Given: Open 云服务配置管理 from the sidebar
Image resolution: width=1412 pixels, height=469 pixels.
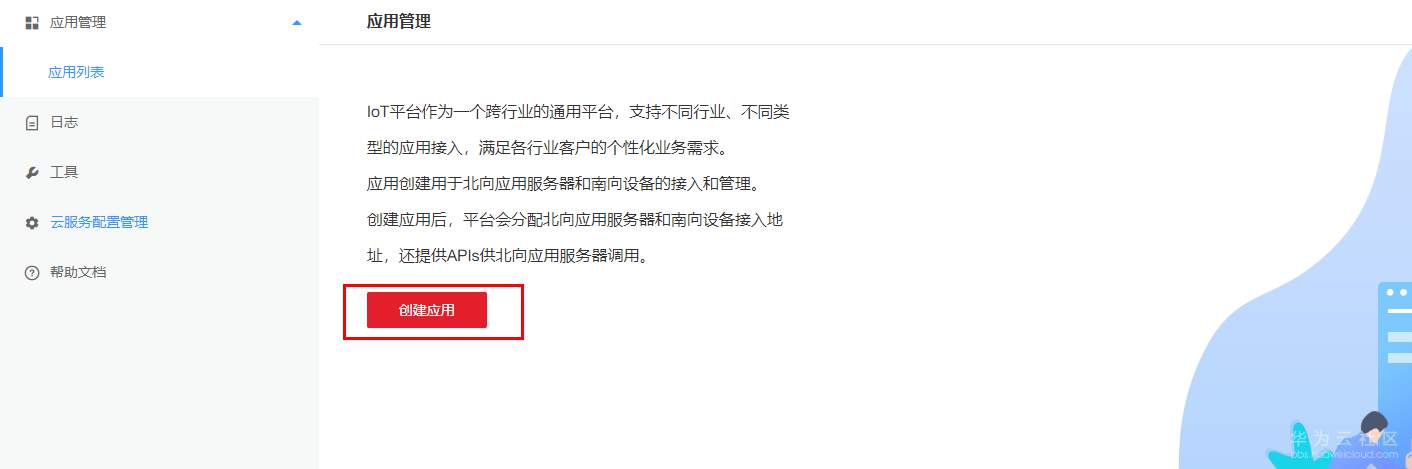Looking at the screenshot, I should [x=160, y=222].
